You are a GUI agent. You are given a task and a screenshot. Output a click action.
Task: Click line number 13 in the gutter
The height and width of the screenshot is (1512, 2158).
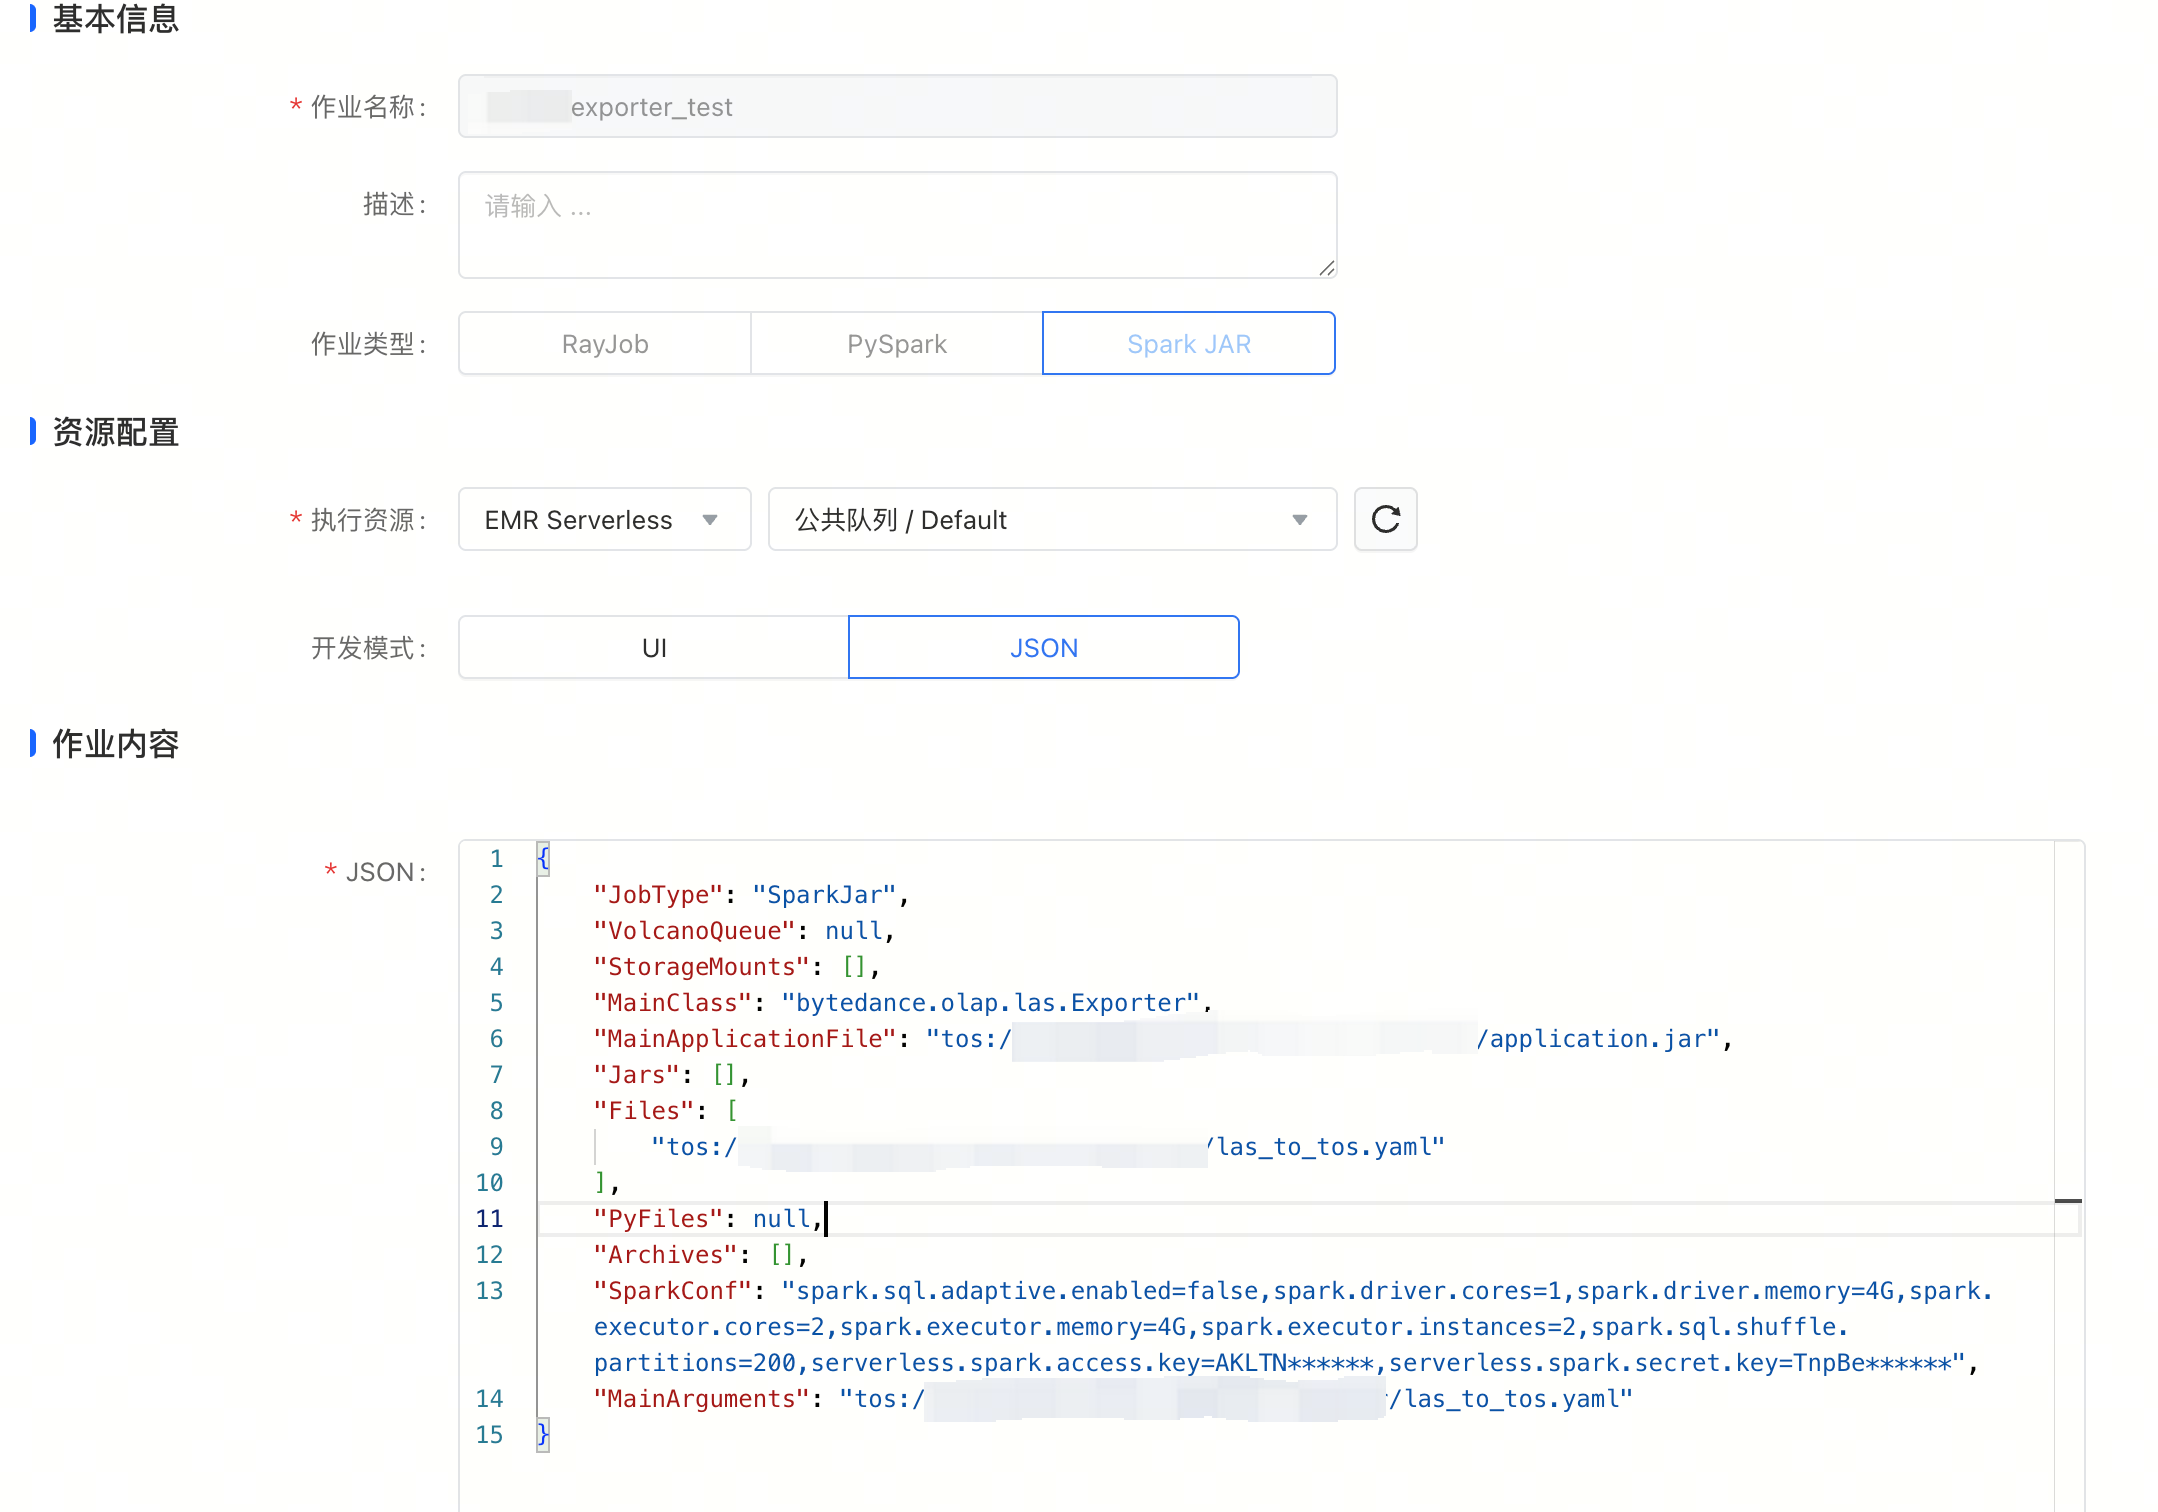(489, 1291)
